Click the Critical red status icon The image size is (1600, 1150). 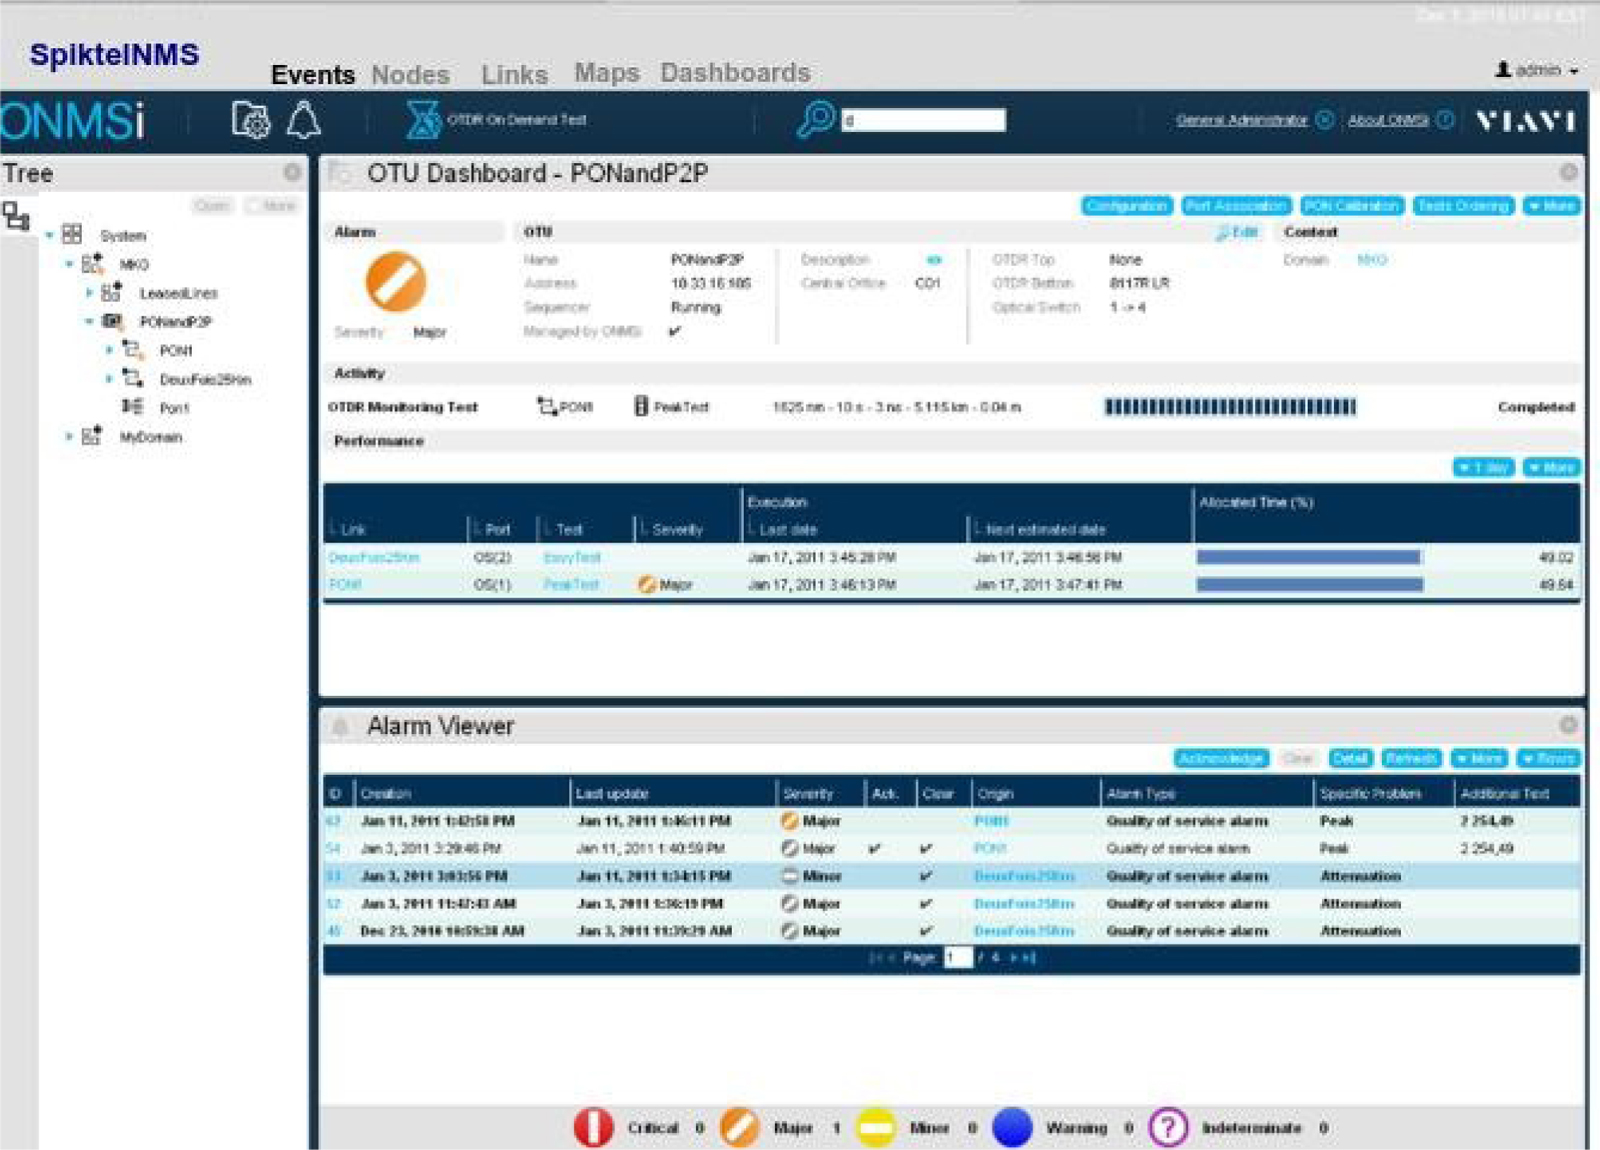point(593,1127)
